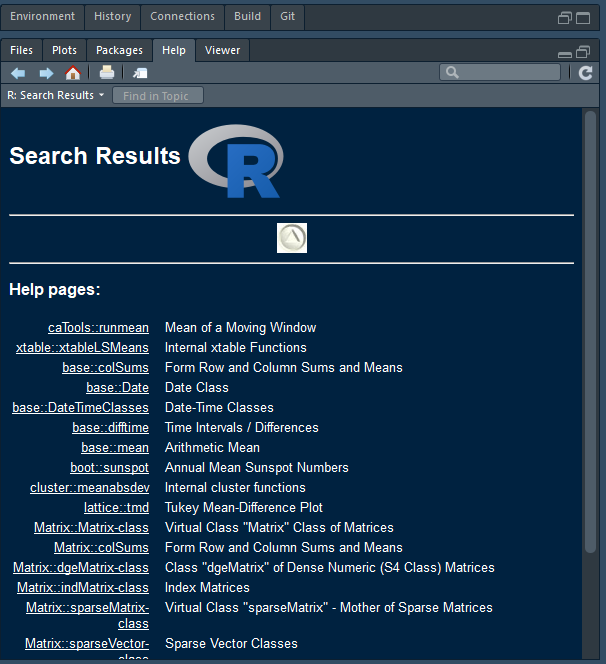Click the forward arrow in Help toolbar
This screenshot has width=606, height=664.
[x=46, y=73]
